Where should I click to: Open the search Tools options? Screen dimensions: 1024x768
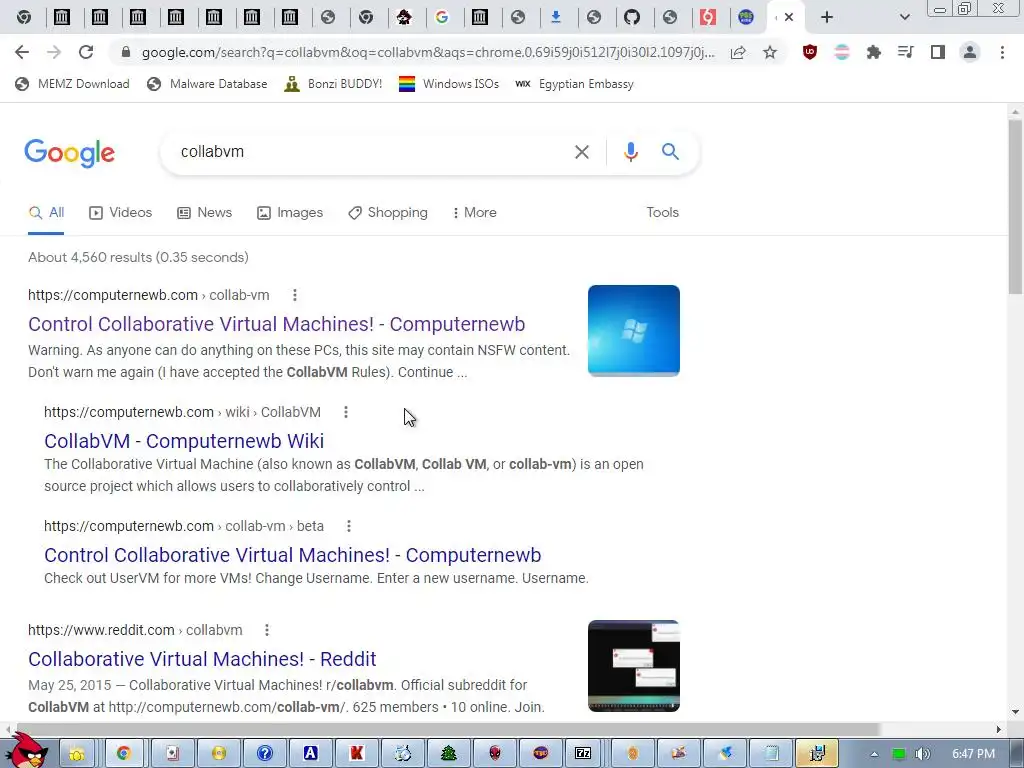click(x=662, y=213)
